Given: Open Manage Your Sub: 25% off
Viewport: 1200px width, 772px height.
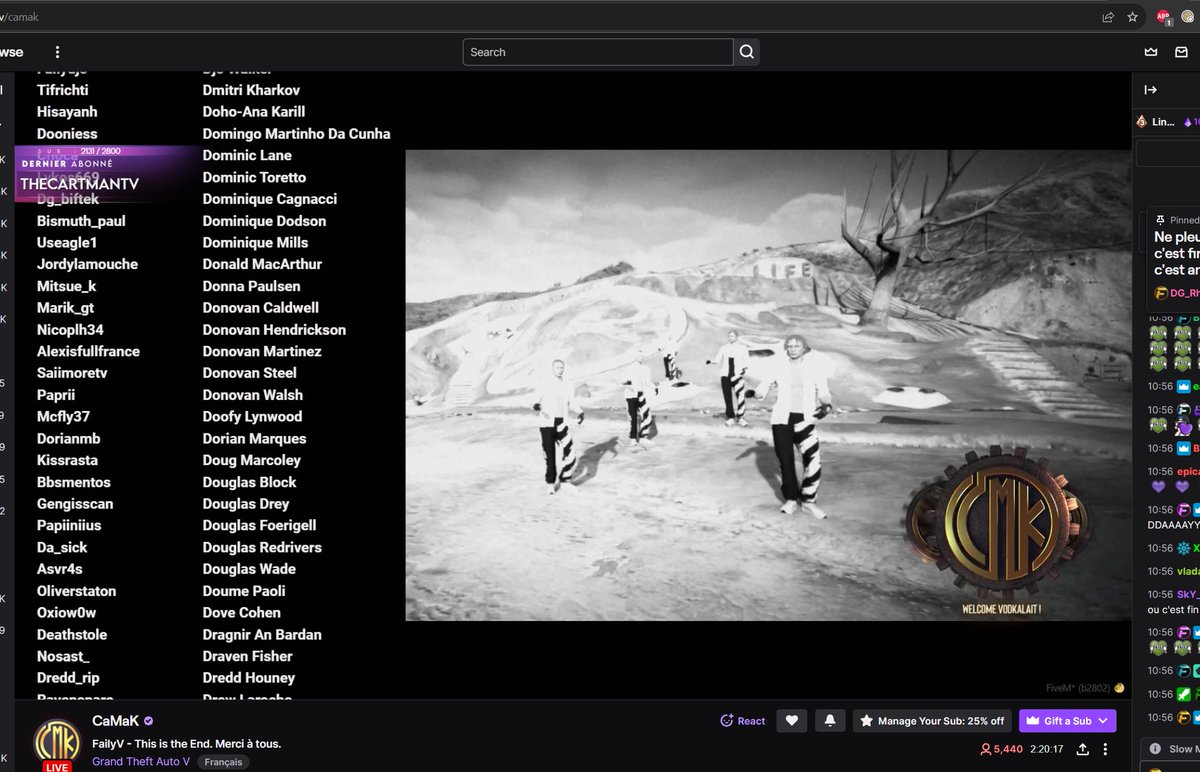Looking at the screenshot, I should [932, 720].
